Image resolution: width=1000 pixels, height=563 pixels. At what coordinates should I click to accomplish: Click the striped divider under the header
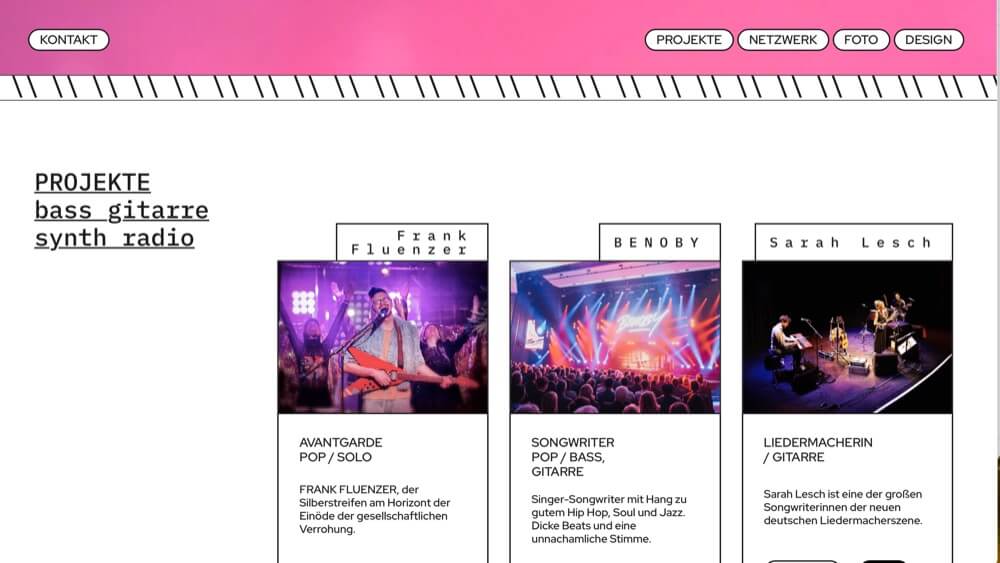pyautogui.click(x=498, y=87)
